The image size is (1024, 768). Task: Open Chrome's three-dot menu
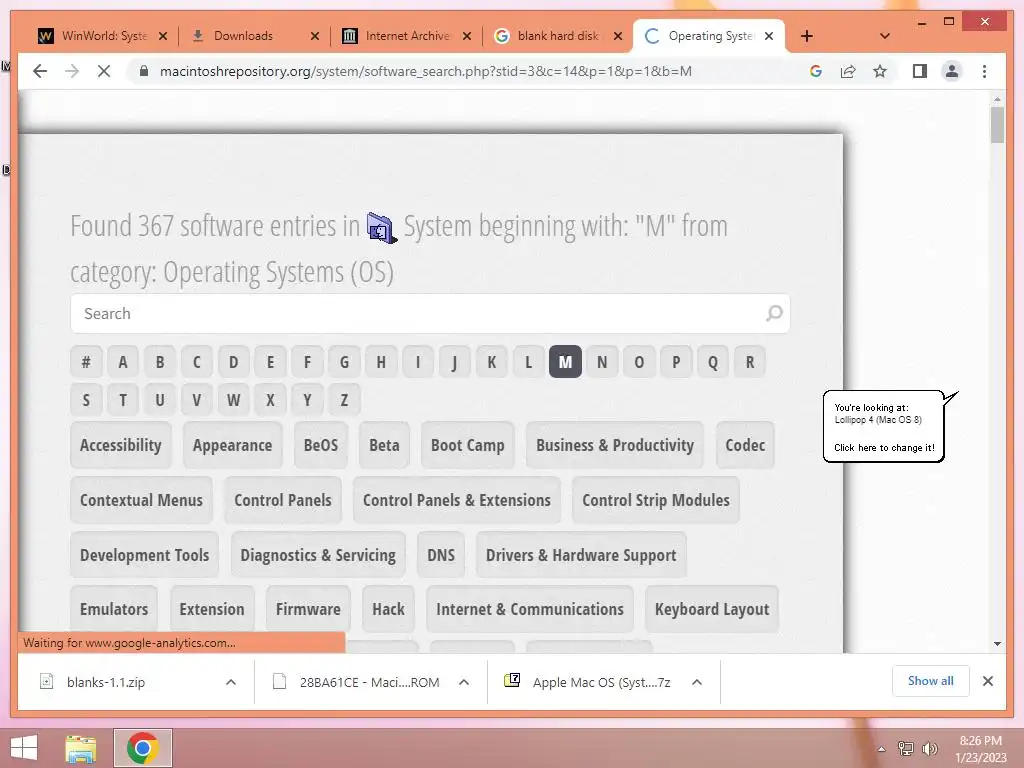984,71
